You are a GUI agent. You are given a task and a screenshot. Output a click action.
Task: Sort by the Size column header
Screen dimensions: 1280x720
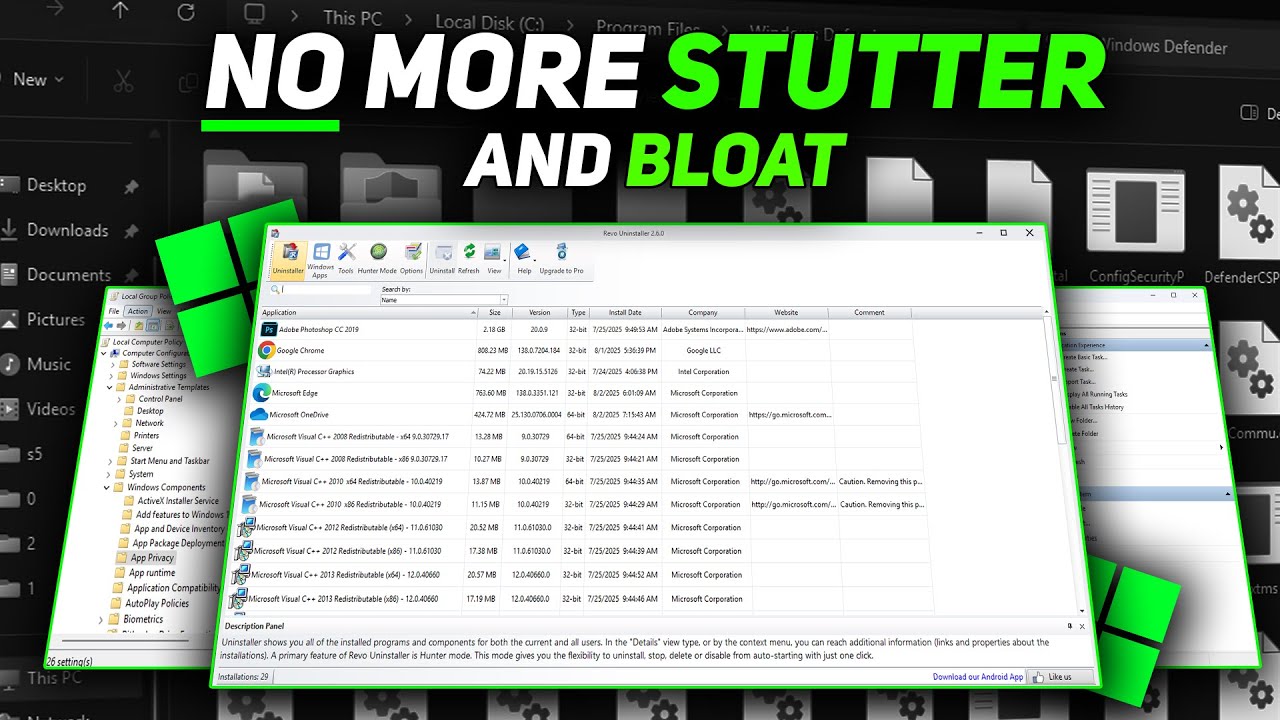494,313
